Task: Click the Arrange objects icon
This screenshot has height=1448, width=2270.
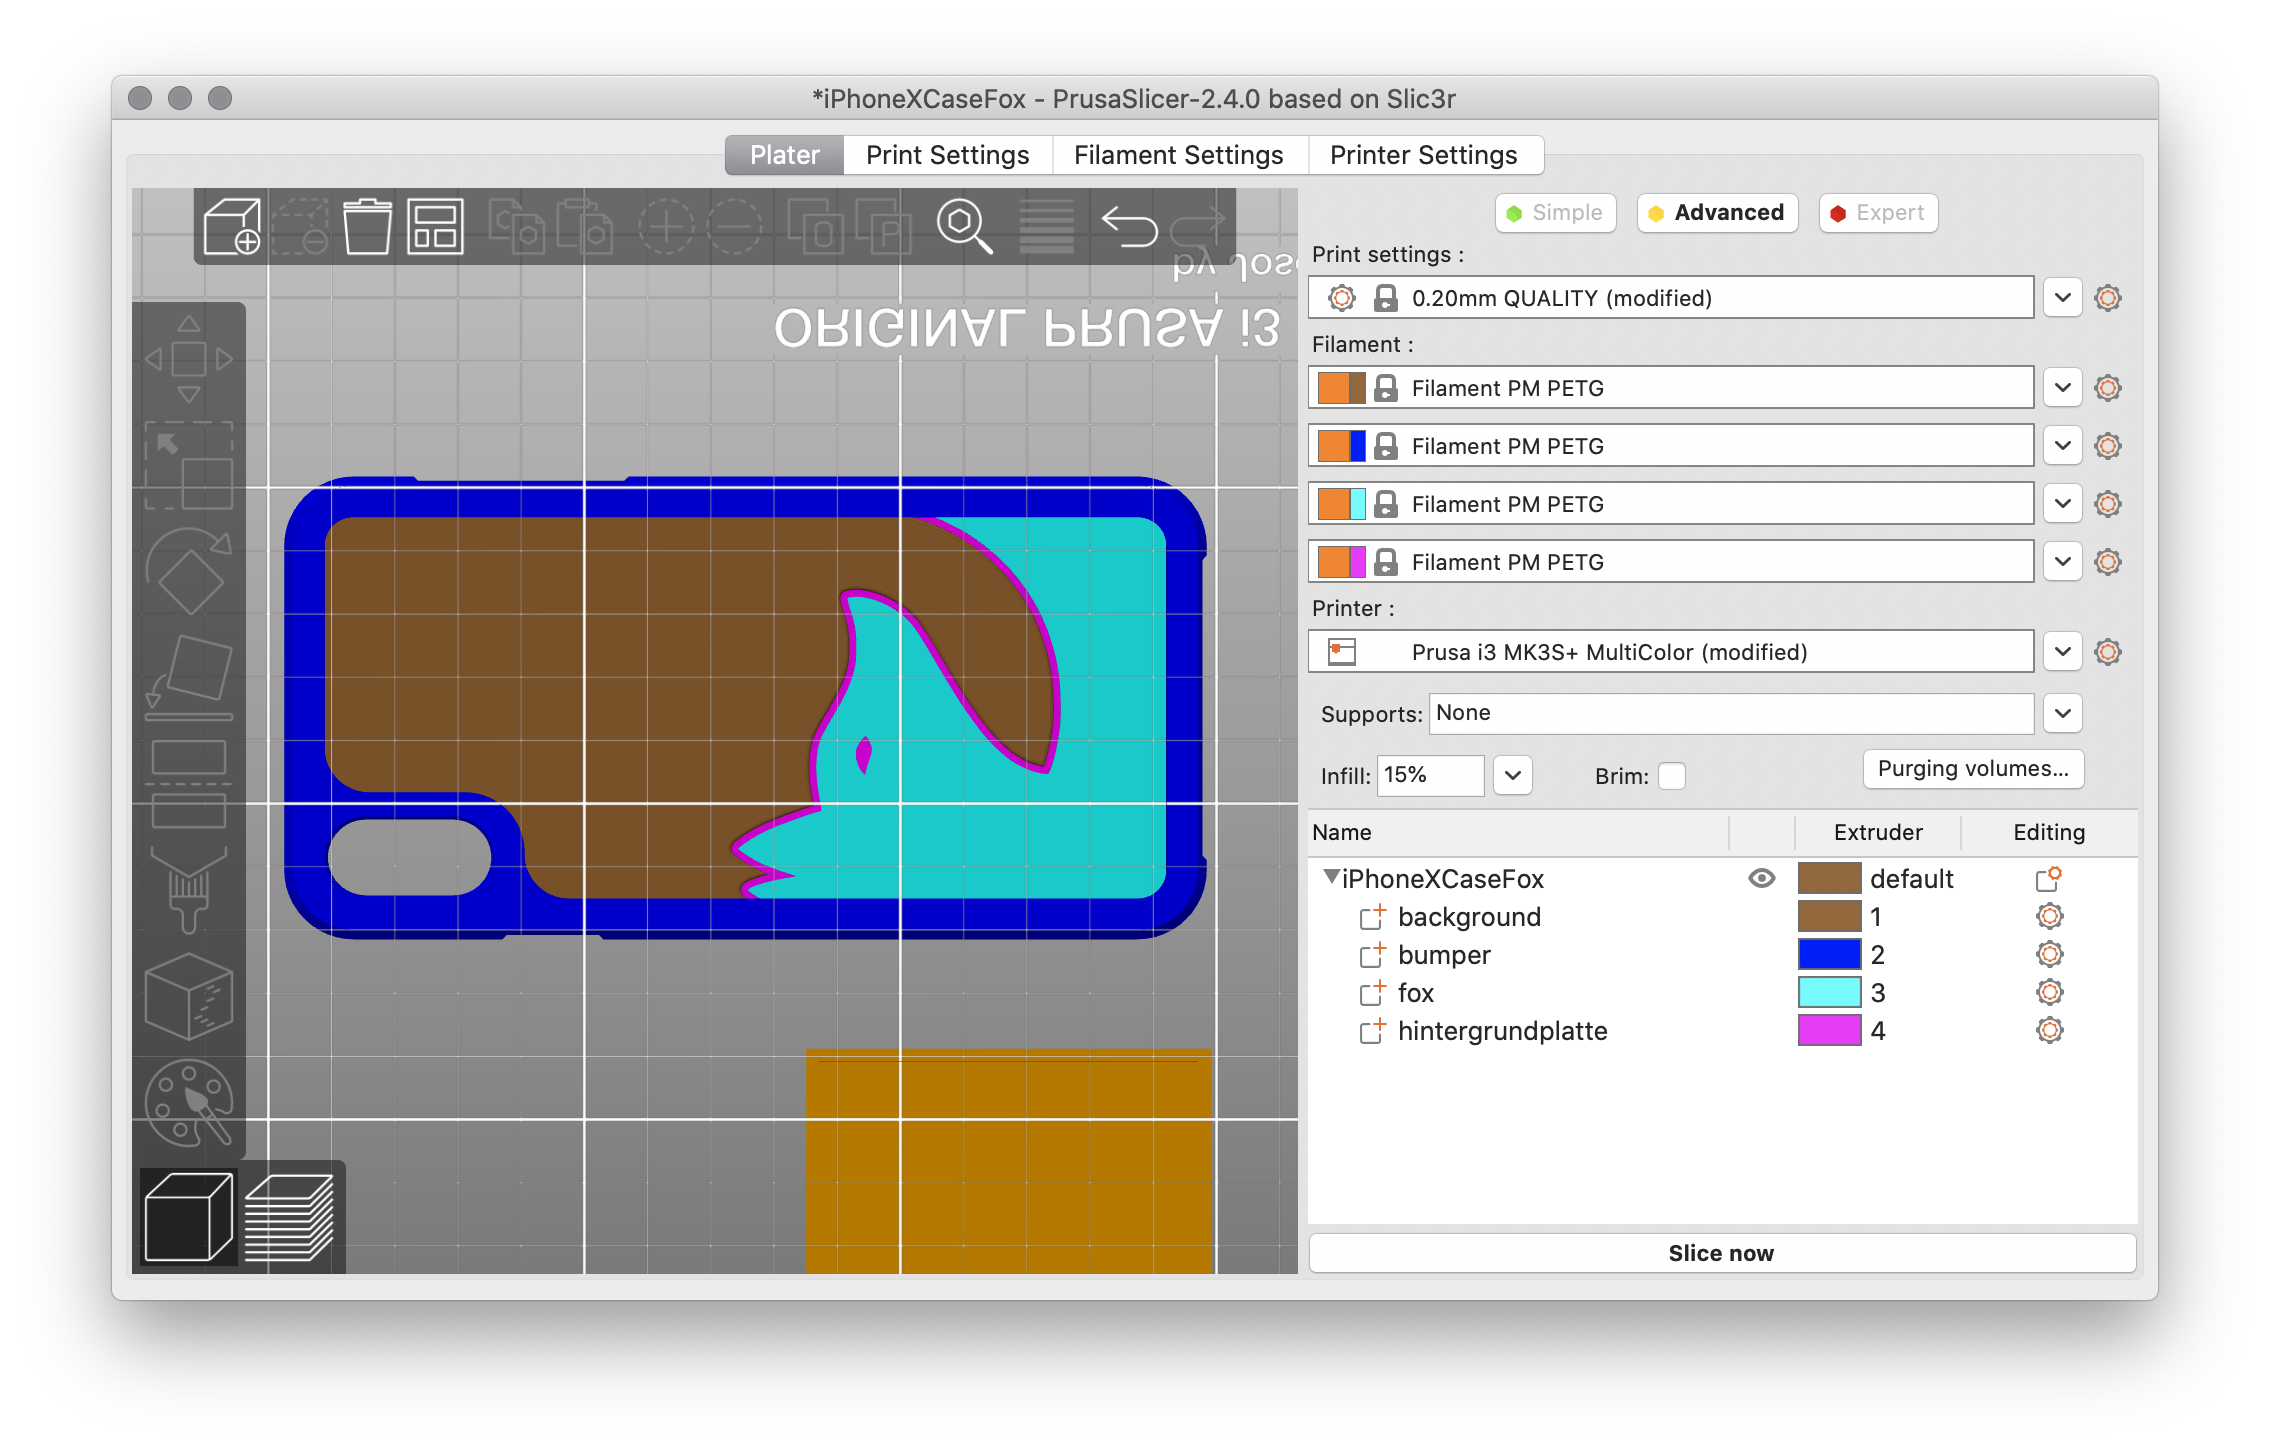Action: (x=435, y=226)
